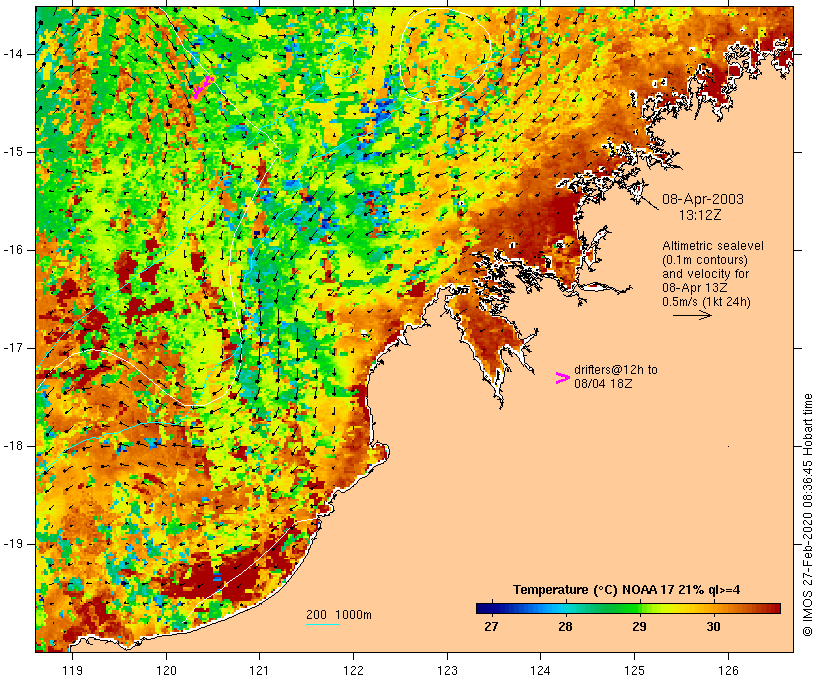Click longitude axis label 121
Viewport: 820px width, 680px height.
point(260,670)
